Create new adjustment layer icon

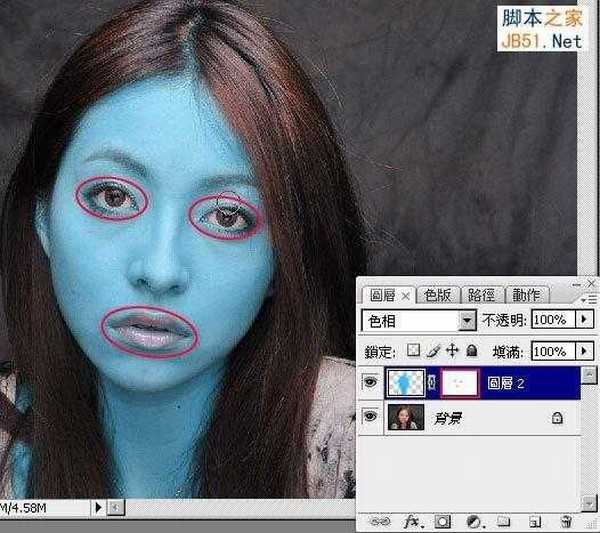[x=472, y=521]
